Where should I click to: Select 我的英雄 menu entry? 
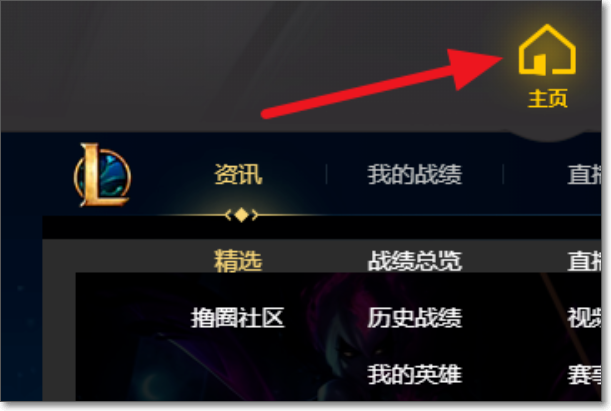(x=415, y=374)
